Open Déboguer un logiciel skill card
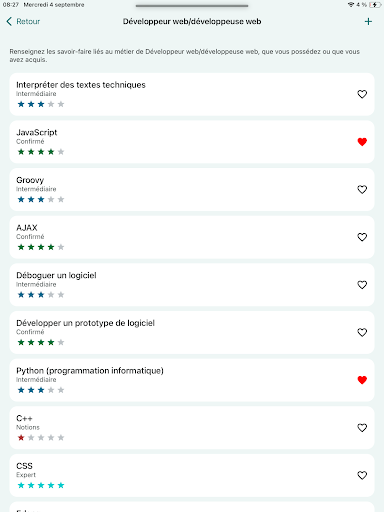Screen dimensions: 384x512 click(x=192, y=285)
